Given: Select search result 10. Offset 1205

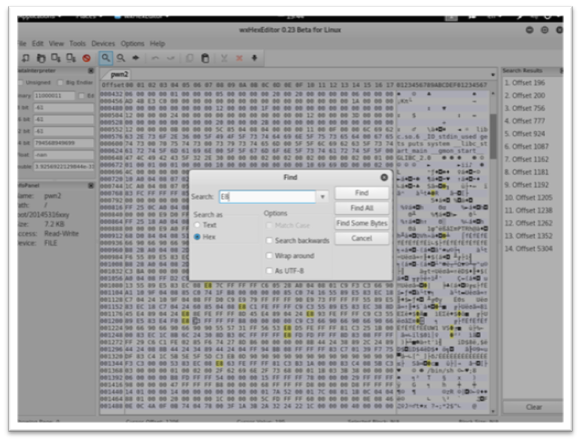Looking at the screenshot, I should click(x=529, y=198).
